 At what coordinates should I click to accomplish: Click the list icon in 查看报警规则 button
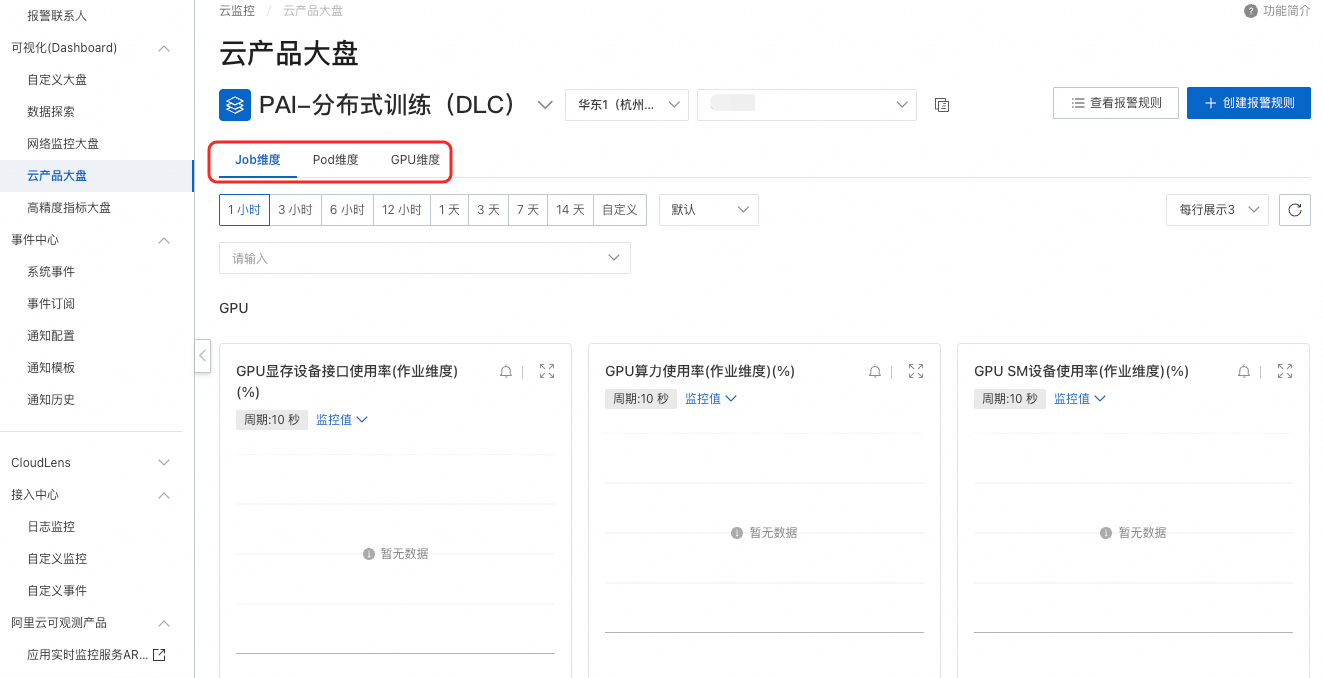coord(1078,103)
